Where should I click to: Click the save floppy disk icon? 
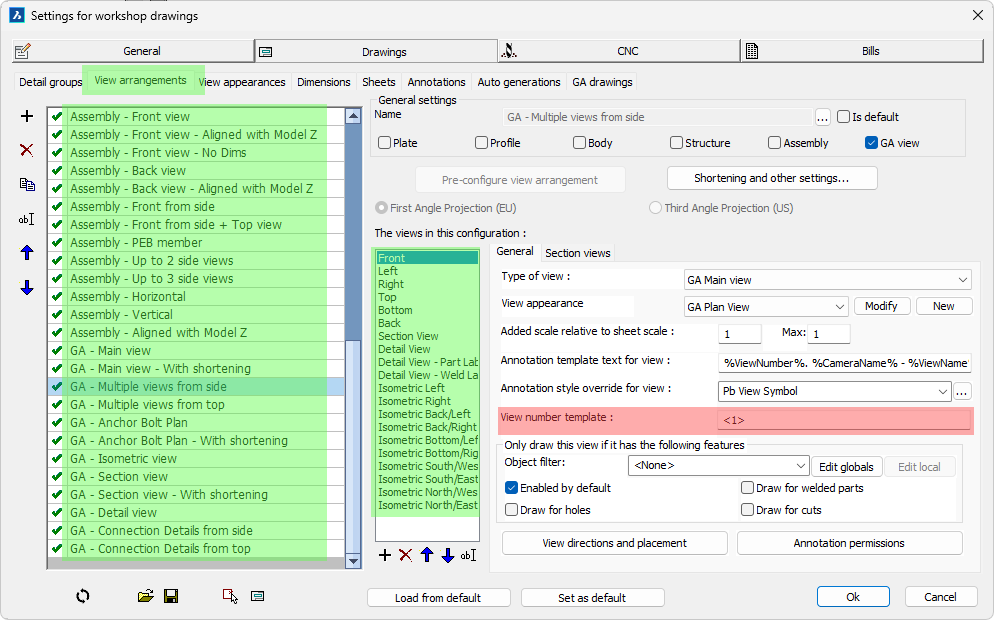(171, 596)
